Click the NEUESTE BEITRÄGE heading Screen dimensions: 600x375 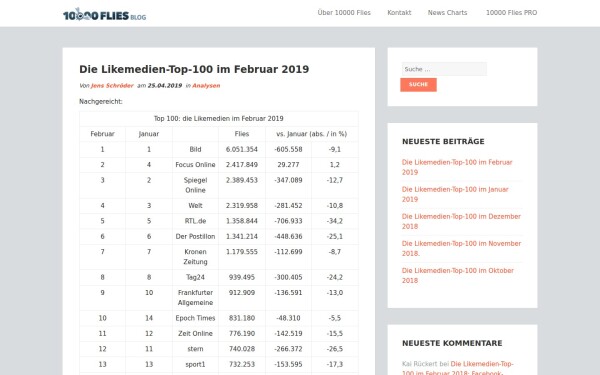[x=443, y=142]
